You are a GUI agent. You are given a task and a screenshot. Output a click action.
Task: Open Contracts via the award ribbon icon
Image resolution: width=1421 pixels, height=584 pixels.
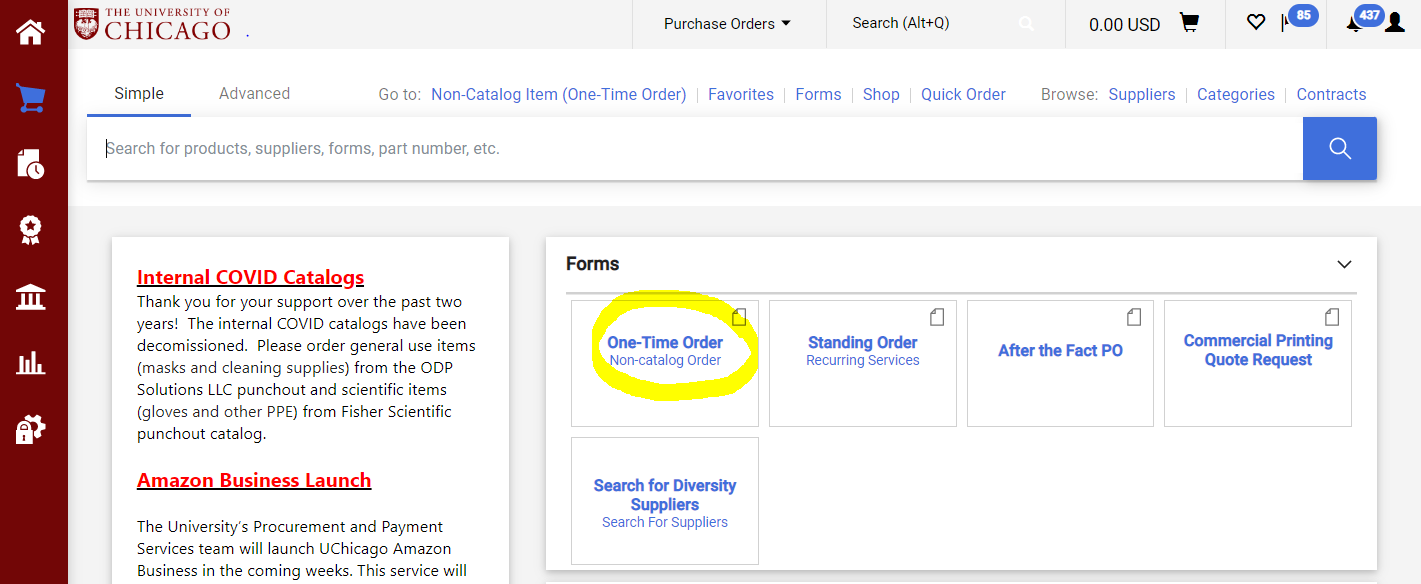(x=29, y=229)
